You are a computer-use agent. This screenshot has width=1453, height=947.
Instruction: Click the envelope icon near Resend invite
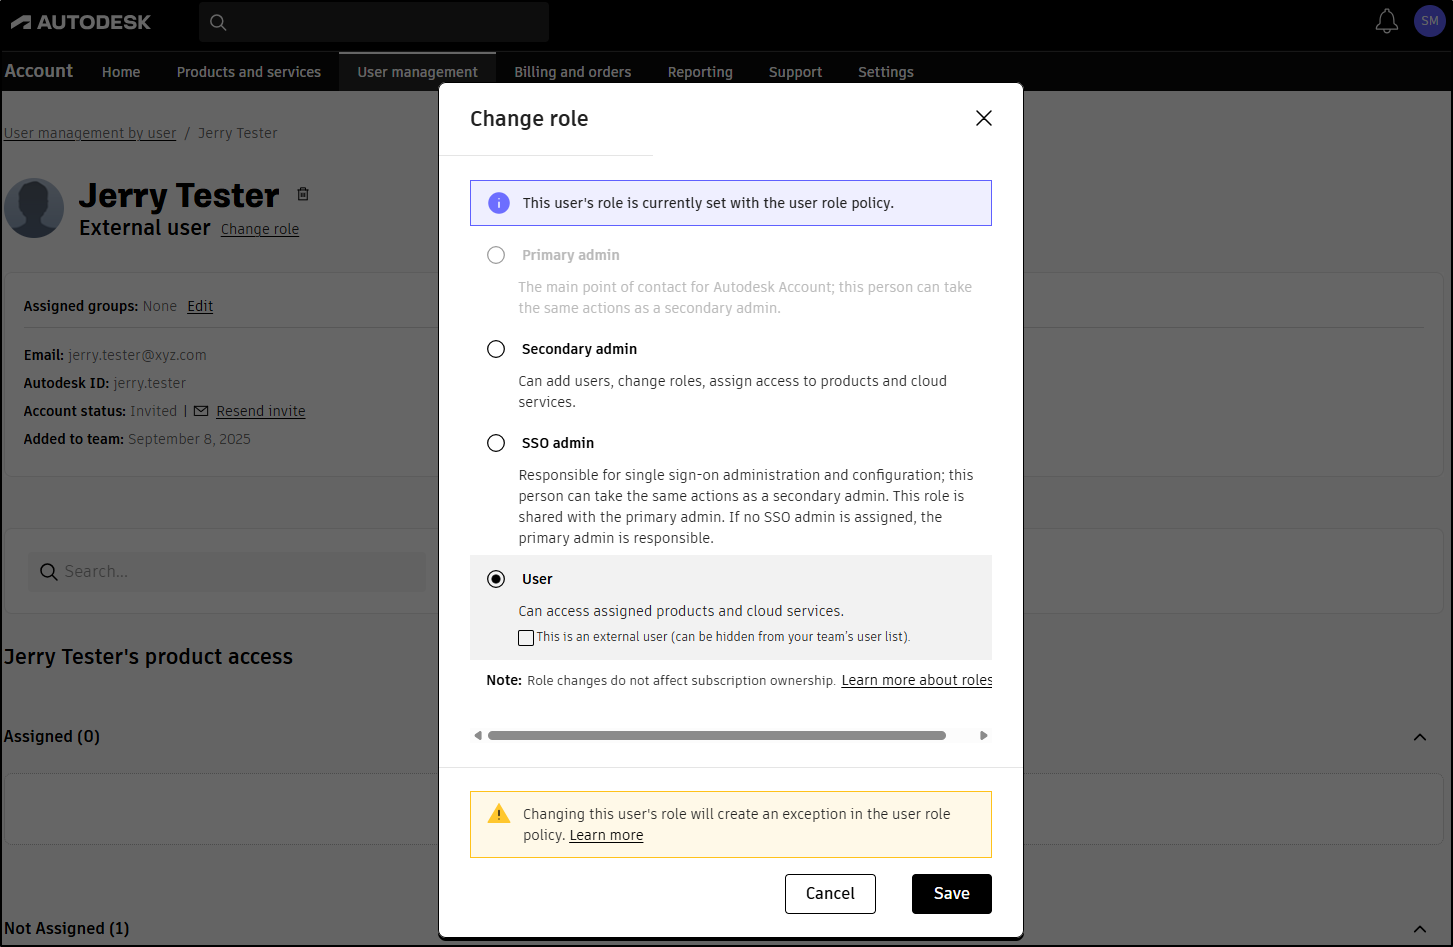point(201,411)
